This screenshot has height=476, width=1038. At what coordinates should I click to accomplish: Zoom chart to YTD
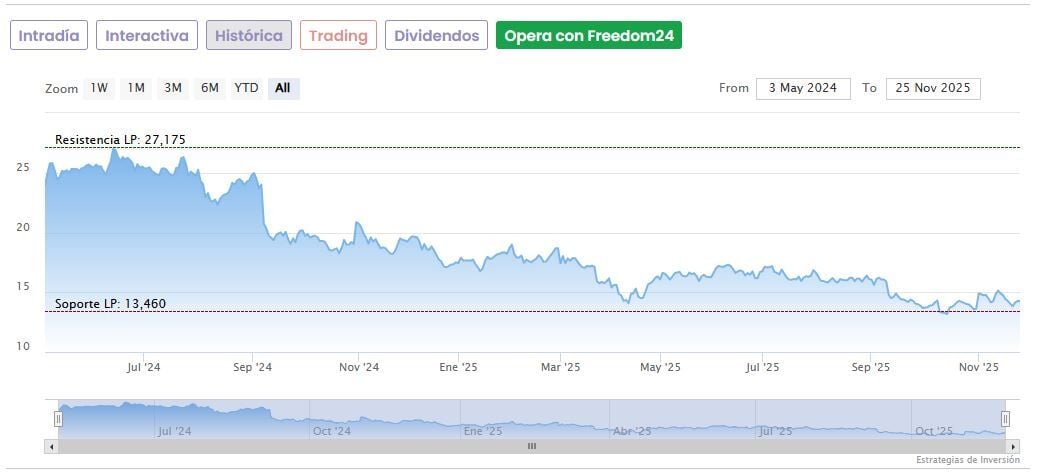[x=246, y=88]
